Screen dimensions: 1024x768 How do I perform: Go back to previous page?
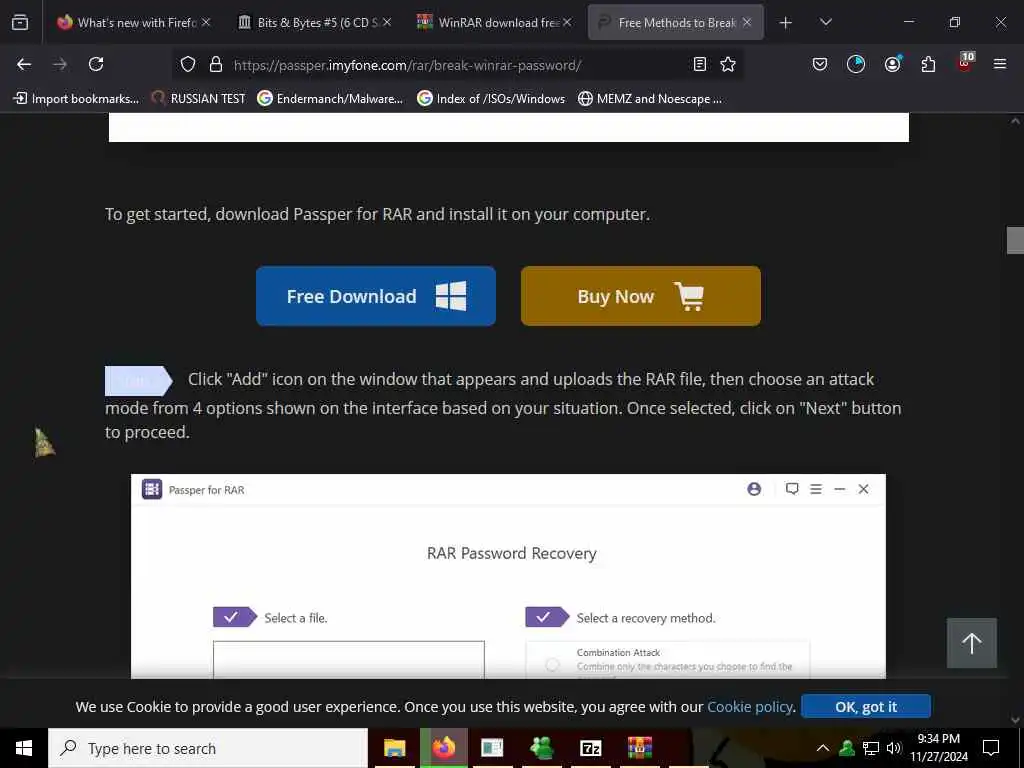point(24,64)
